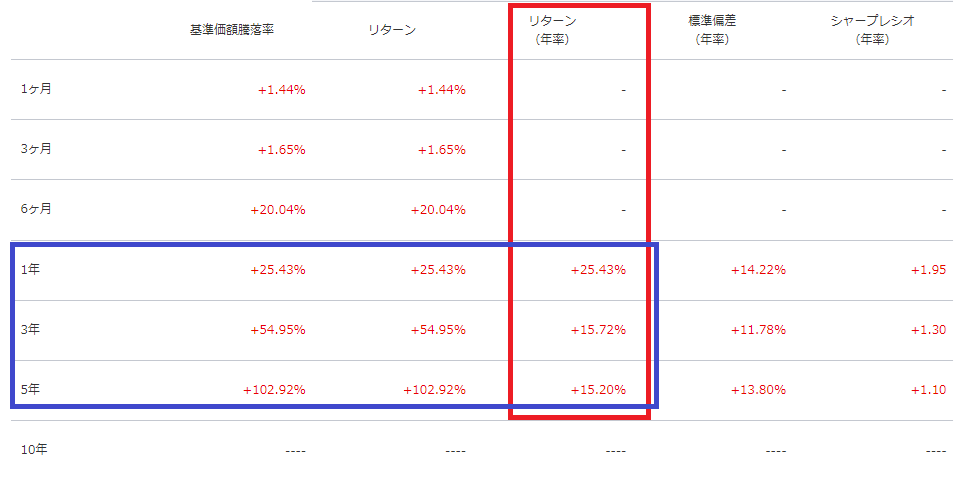The image size is (960, 479).
Task: Select the 1ヶ月 row label
Action: coord(36,89)
